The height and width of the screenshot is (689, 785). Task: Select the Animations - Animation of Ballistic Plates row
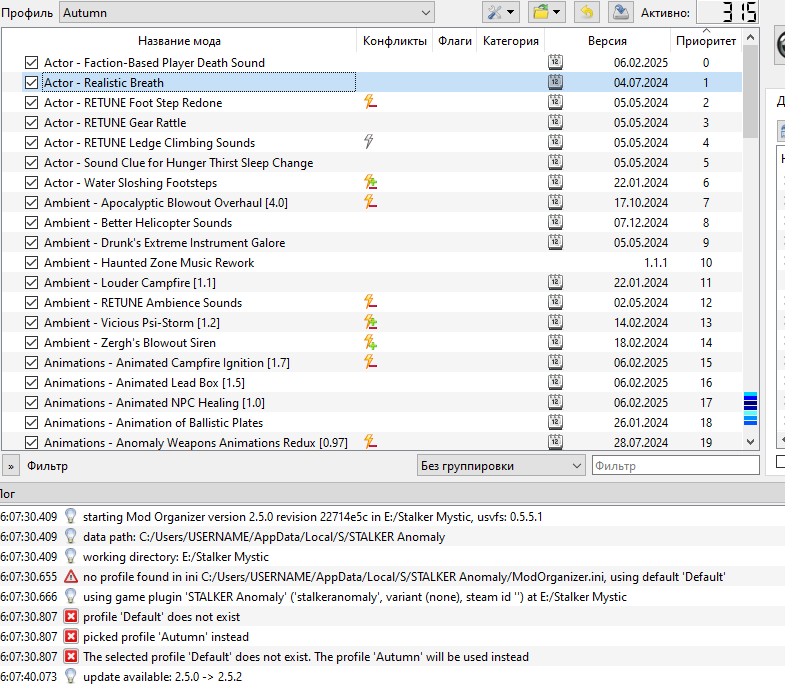[153, 423]
